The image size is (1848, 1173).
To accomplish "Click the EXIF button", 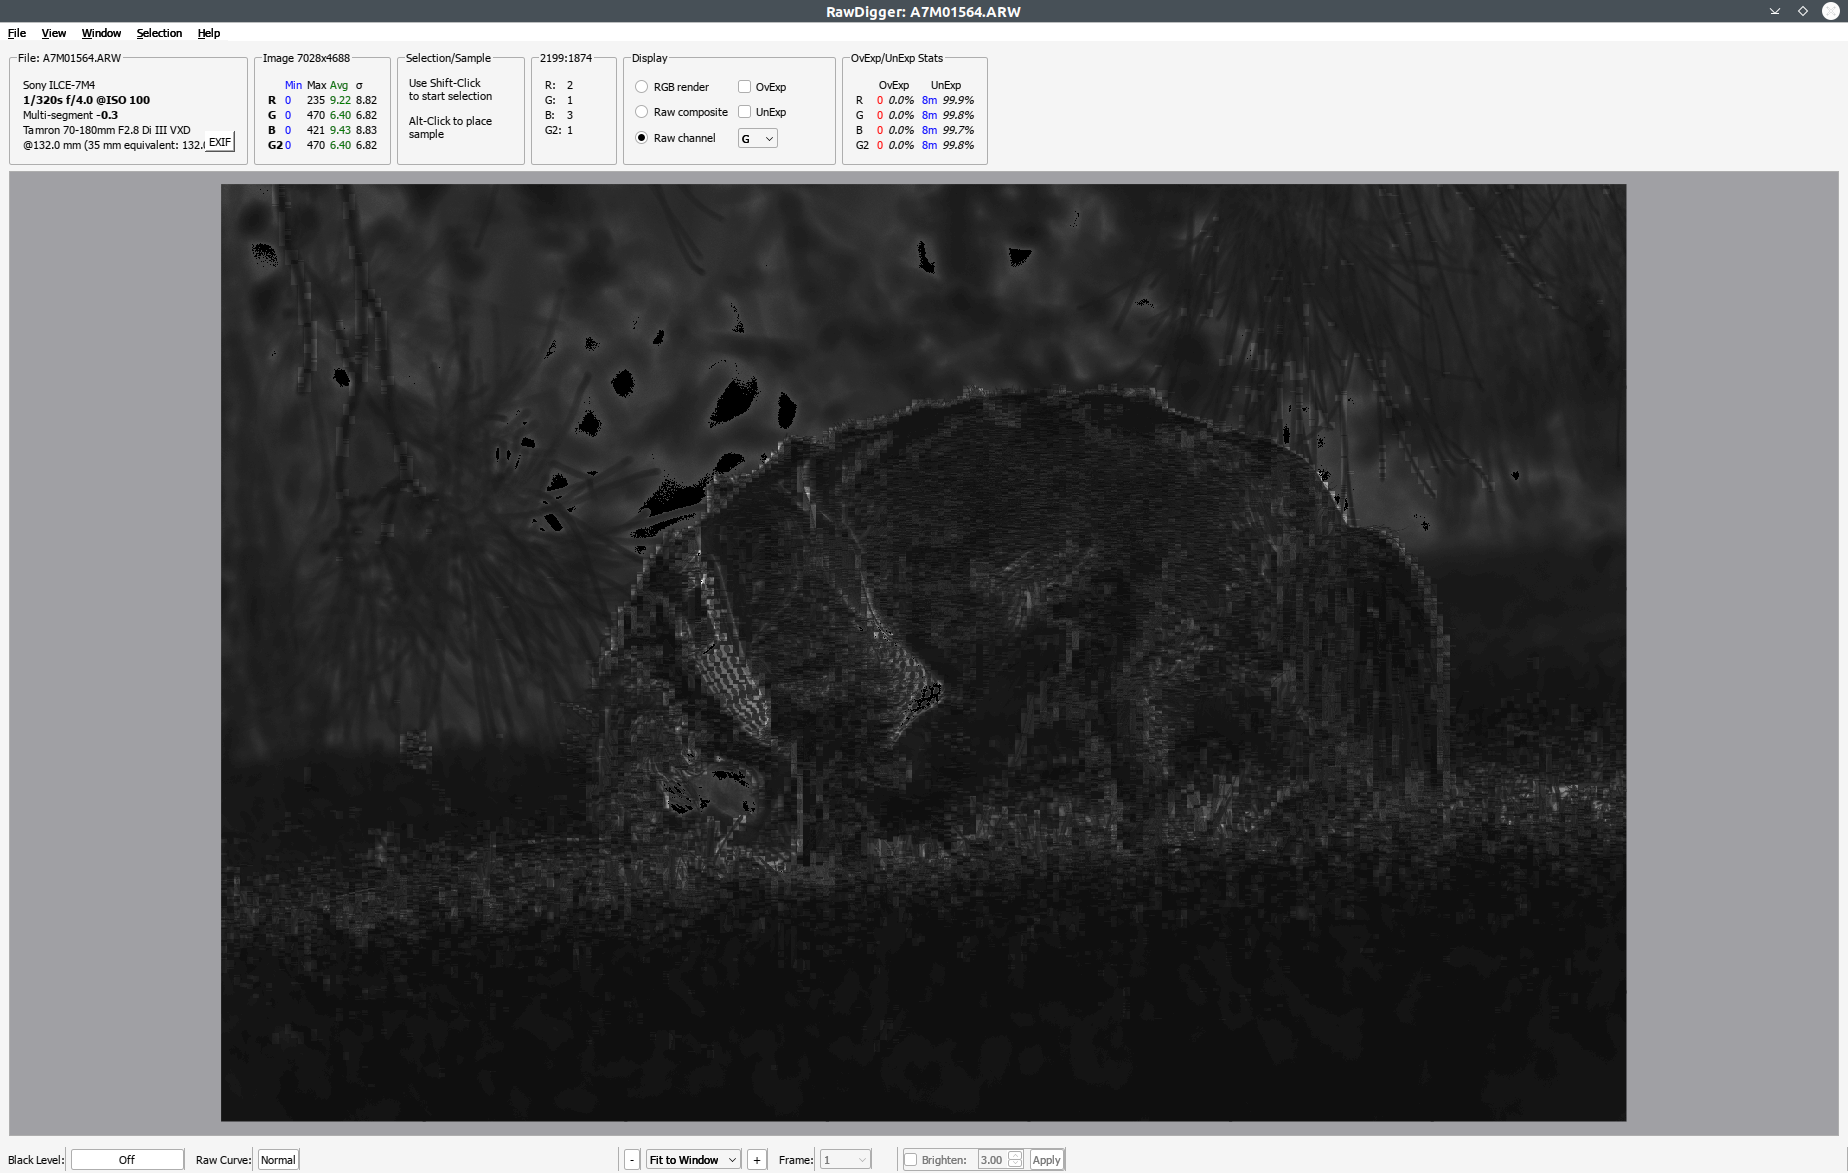I will [220, 142].
